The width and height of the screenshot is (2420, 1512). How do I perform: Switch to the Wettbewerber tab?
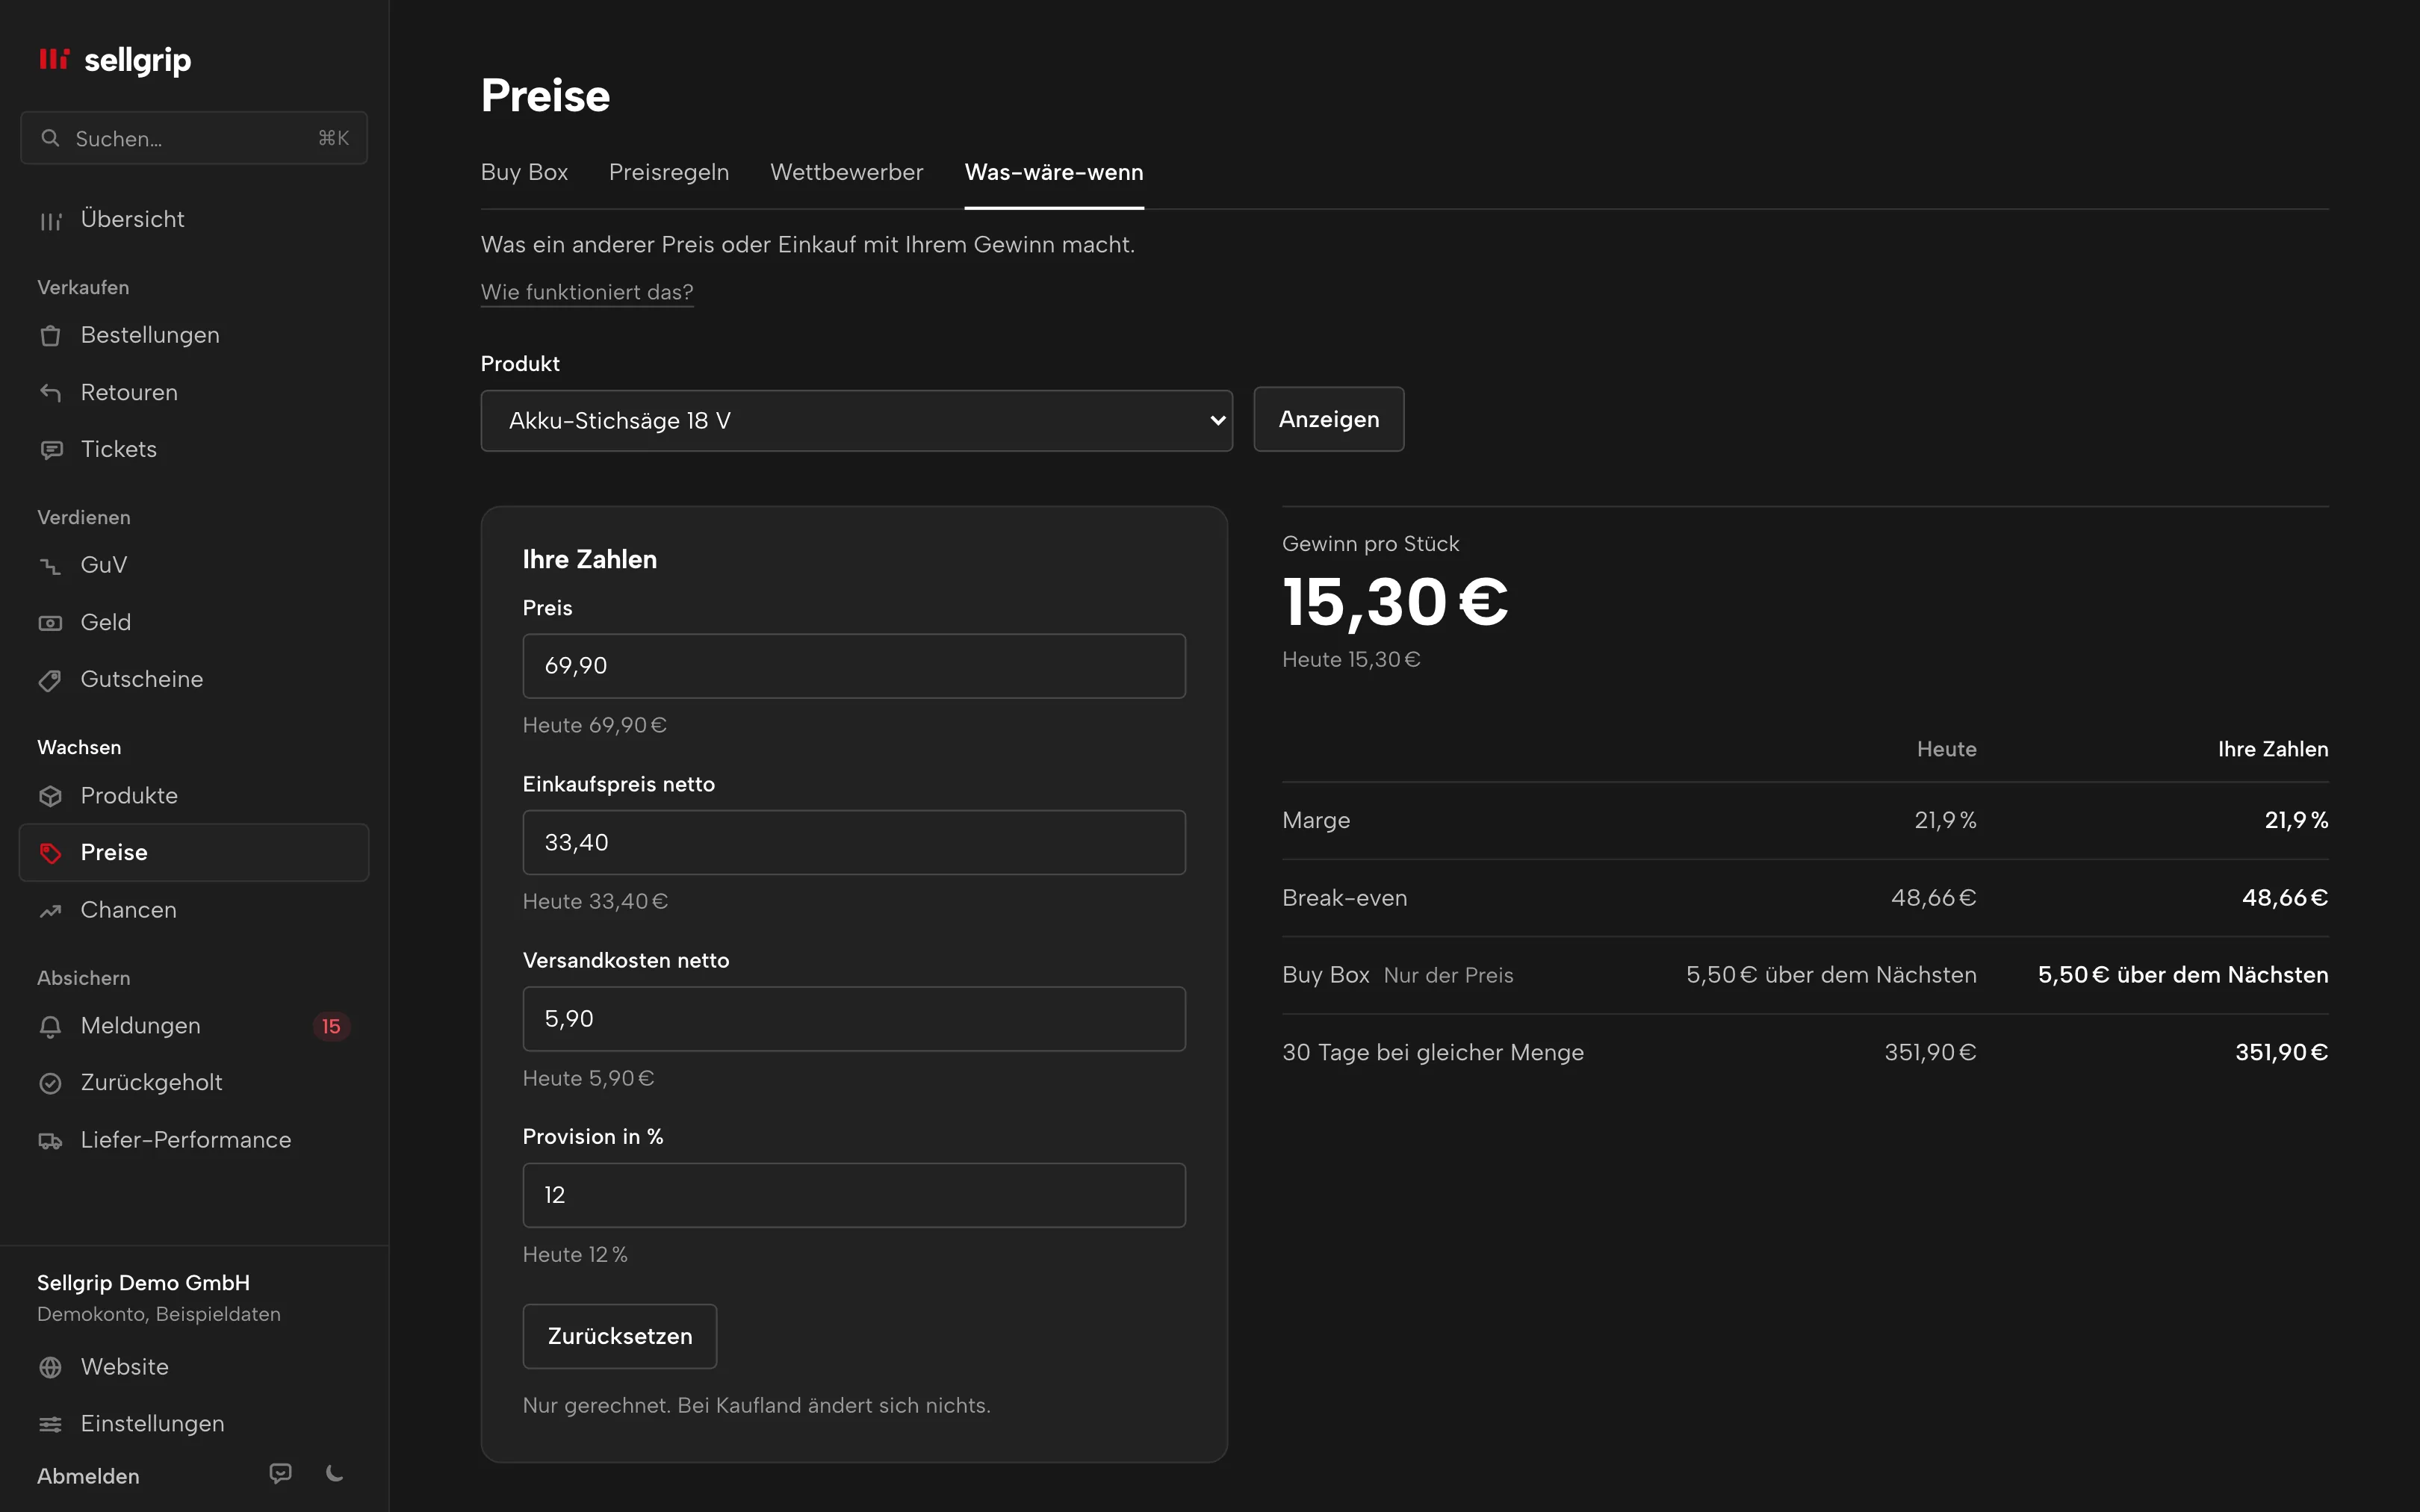[x=846, y=172]
